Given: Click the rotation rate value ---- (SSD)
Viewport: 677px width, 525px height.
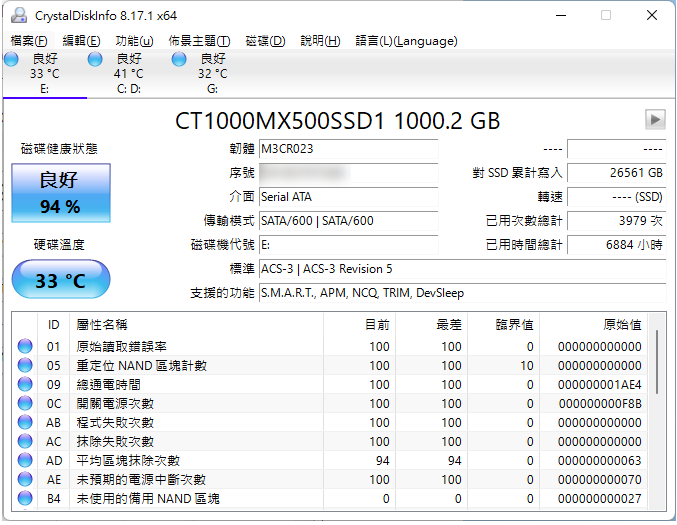Looking at the screenshot, I should coord(617,197).
